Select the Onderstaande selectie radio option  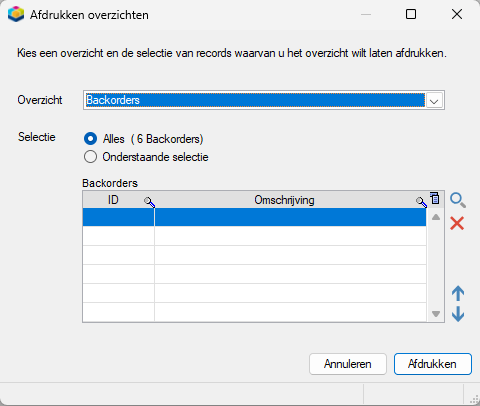91,157
